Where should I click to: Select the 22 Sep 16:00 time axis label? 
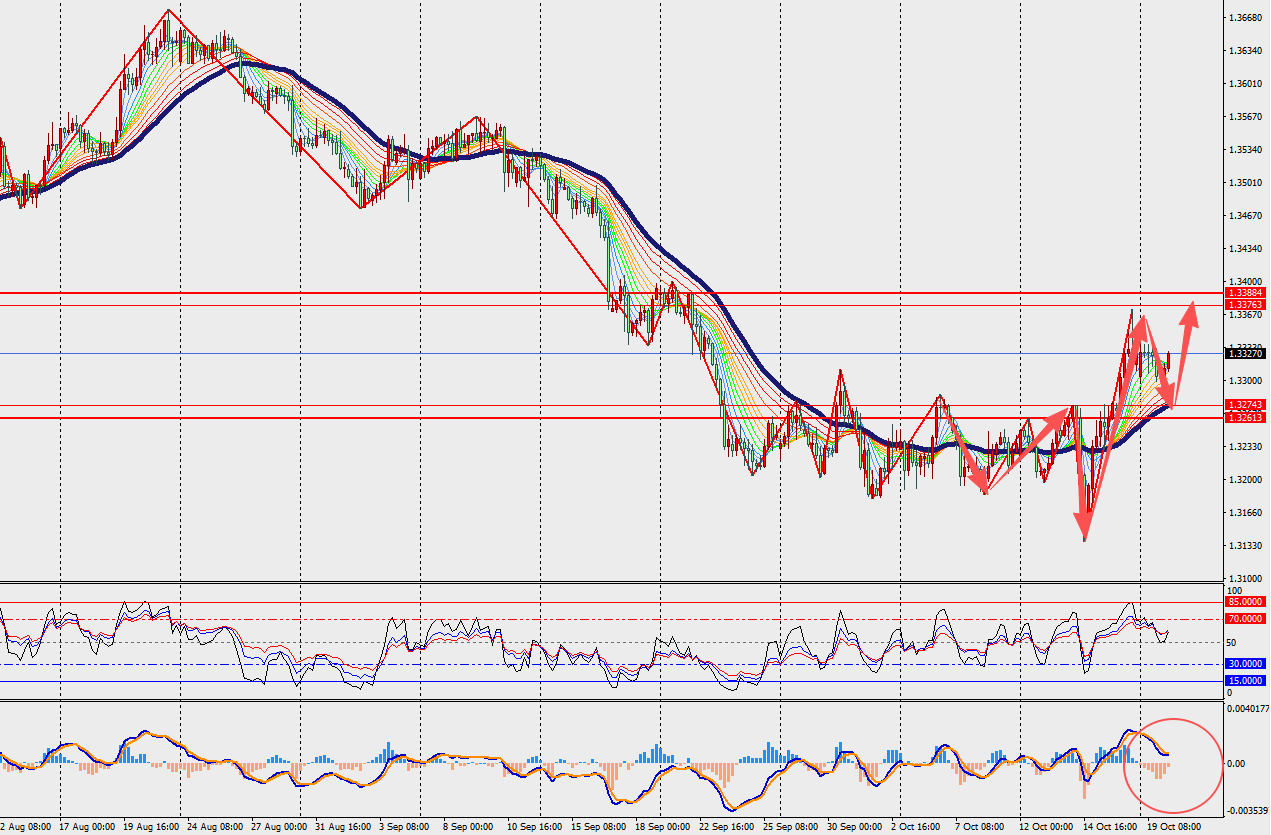pos(728,827)
